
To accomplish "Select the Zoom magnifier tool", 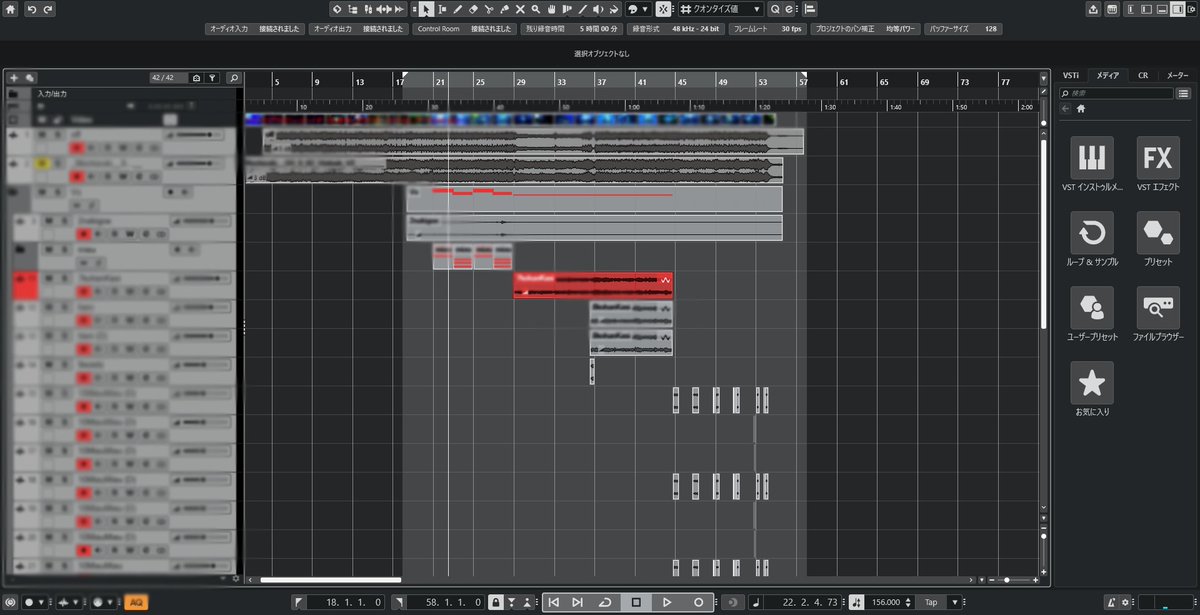I will [536, 9].
